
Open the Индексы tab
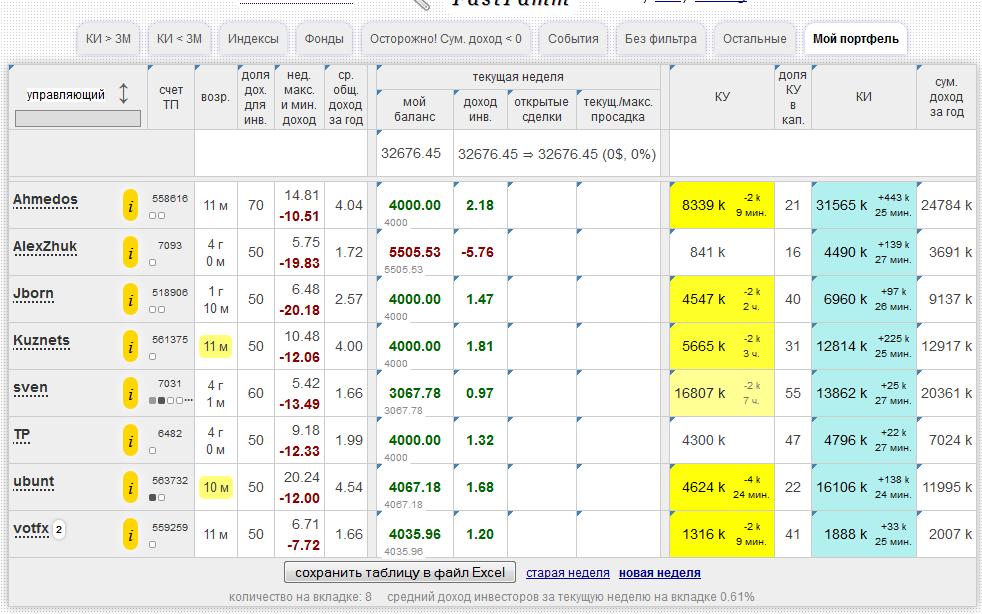point(253,39)
